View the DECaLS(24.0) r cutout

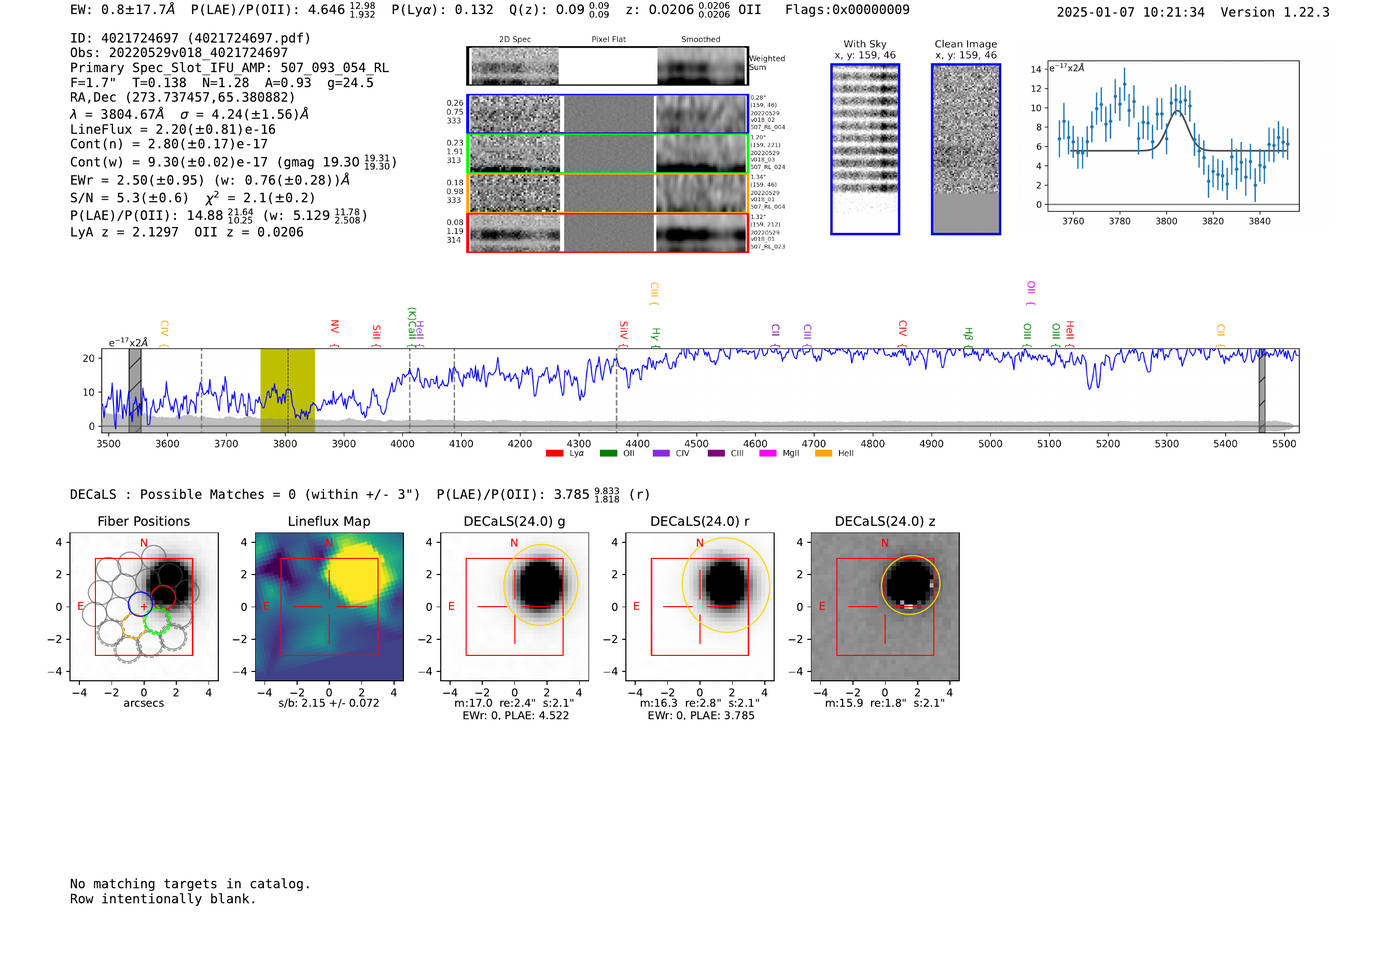pyautogui.click(x=700, y=607)
